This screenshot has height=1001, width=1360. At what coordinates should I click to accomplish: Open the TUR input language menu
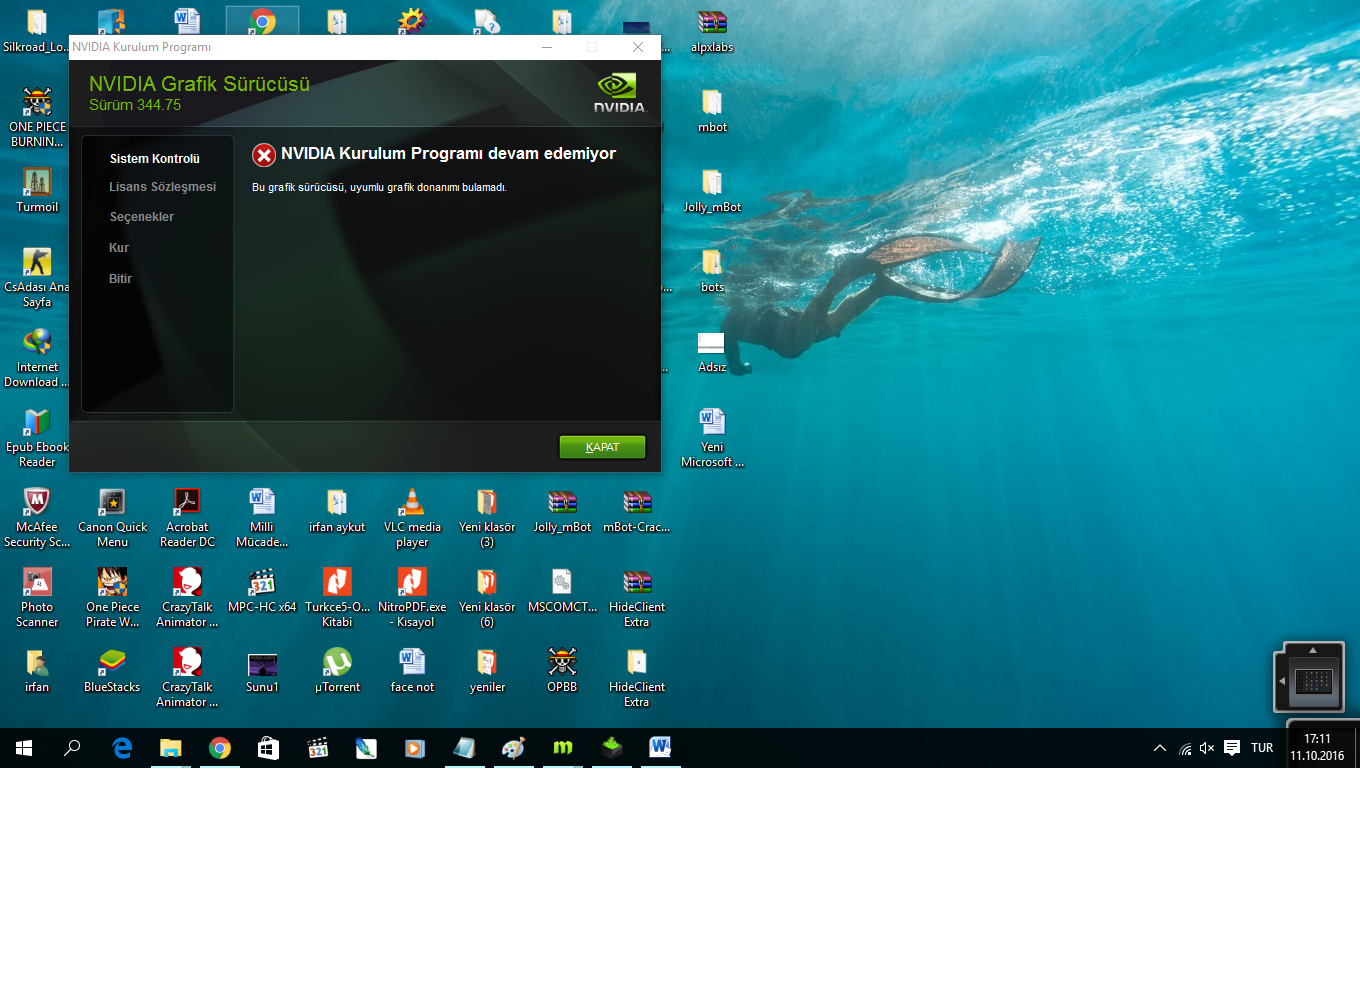point(1262,748)
